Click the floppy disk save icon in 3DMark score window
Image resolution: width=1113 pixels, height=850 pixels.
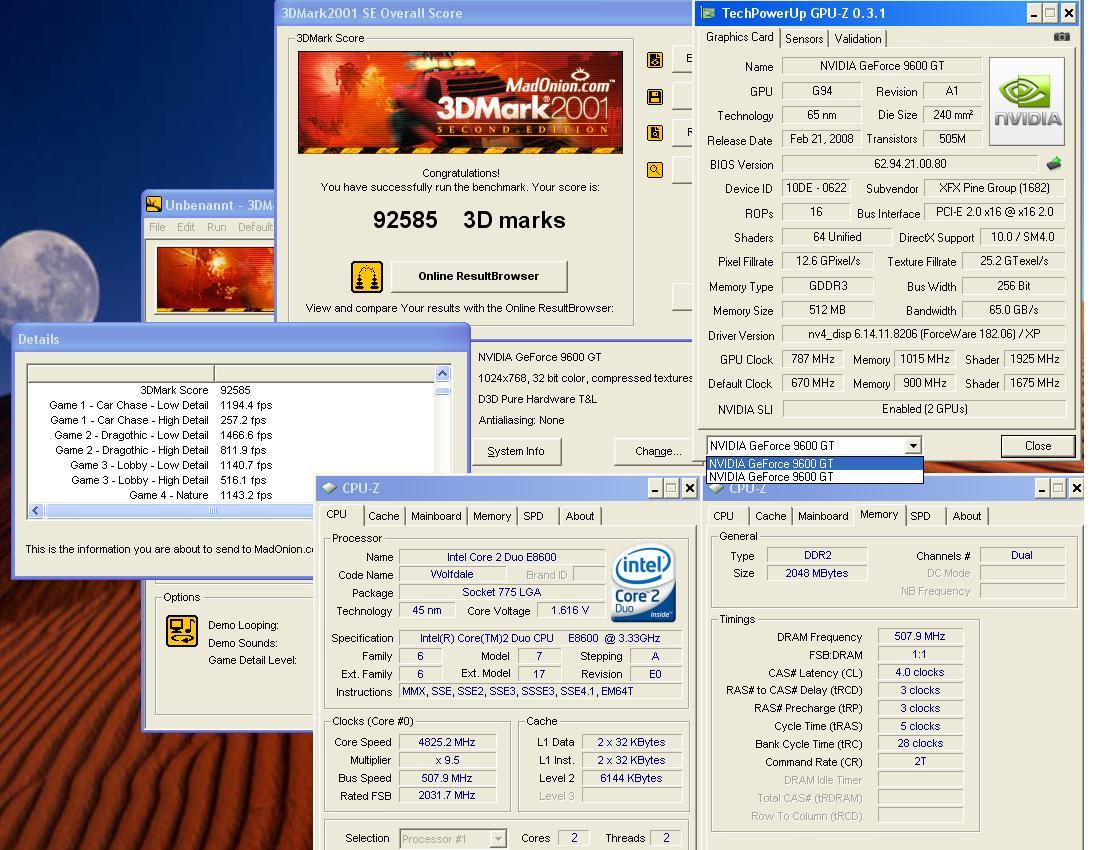coord(655,97)
